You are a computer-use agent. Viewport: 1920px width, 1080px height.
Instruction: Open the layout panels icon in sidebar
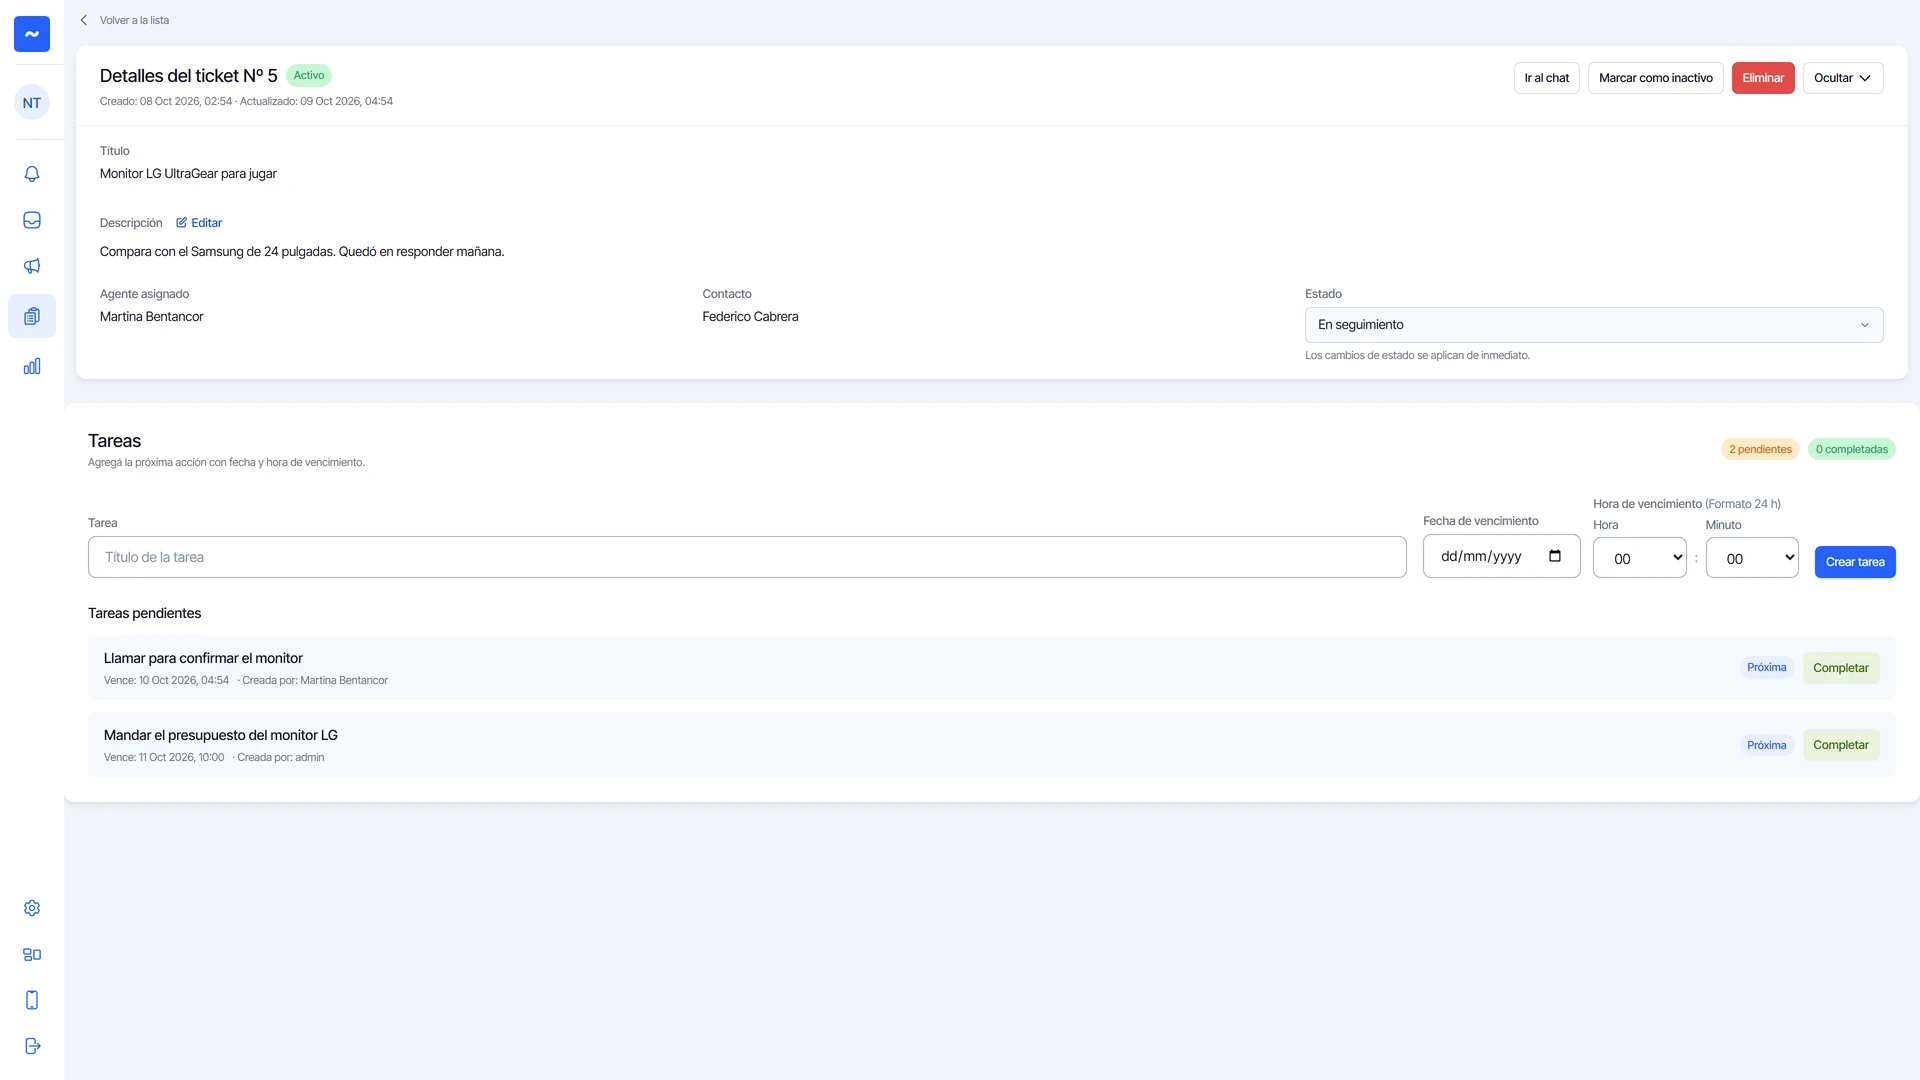(x=32, y=954)
